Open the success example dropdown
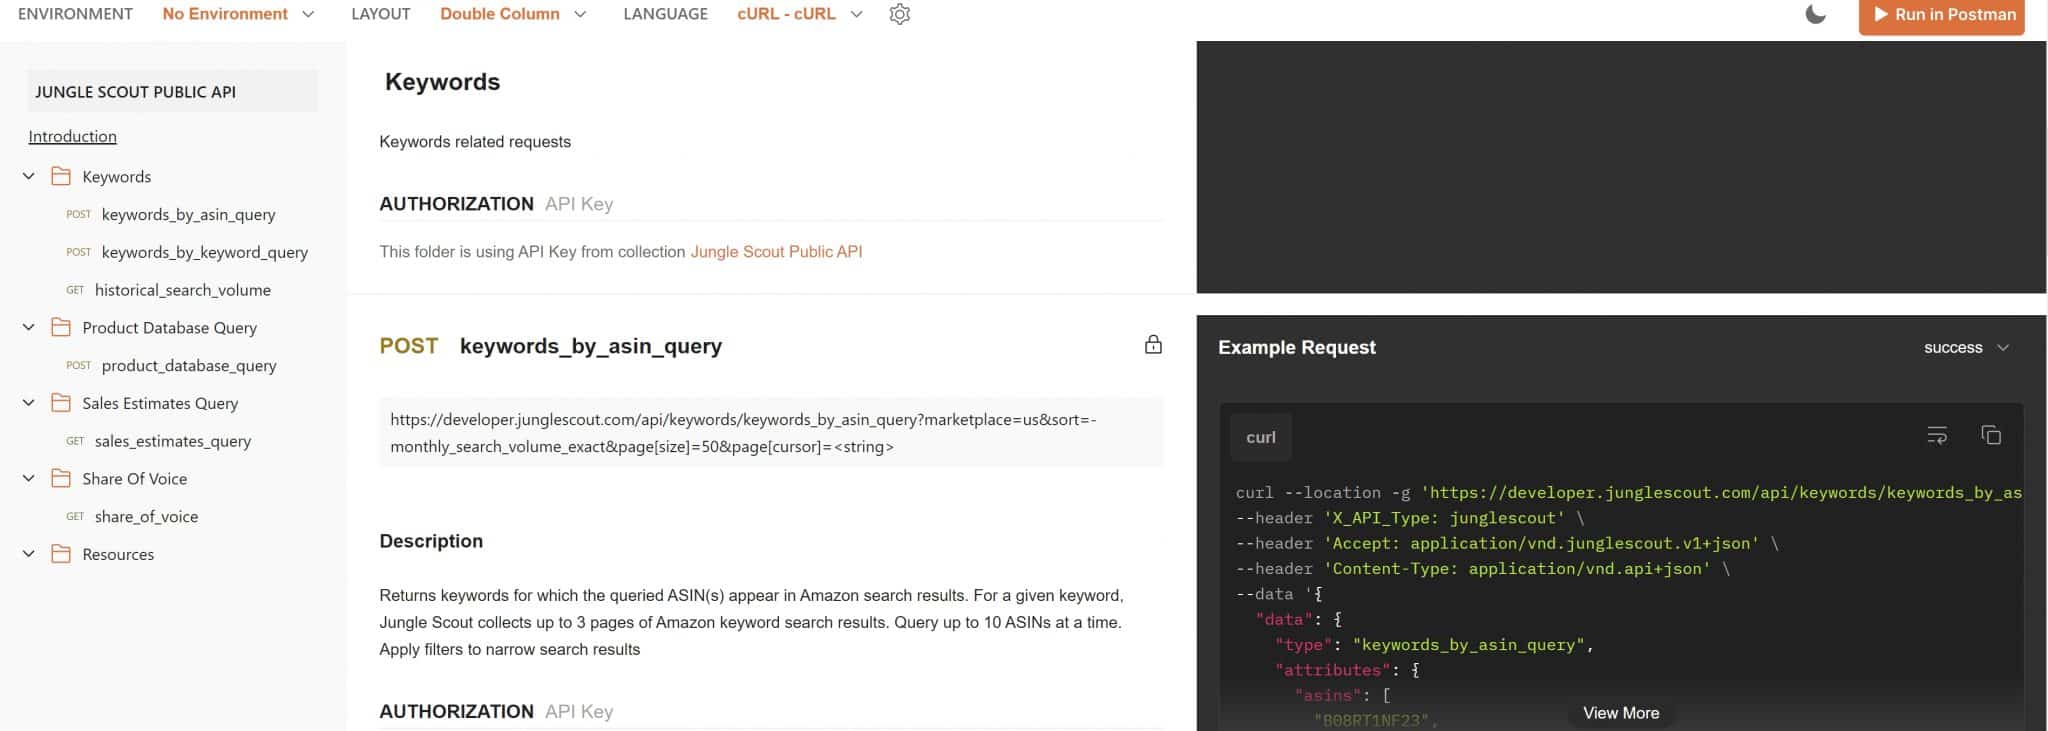2048x731 pixels. [x=1966, y=347]
